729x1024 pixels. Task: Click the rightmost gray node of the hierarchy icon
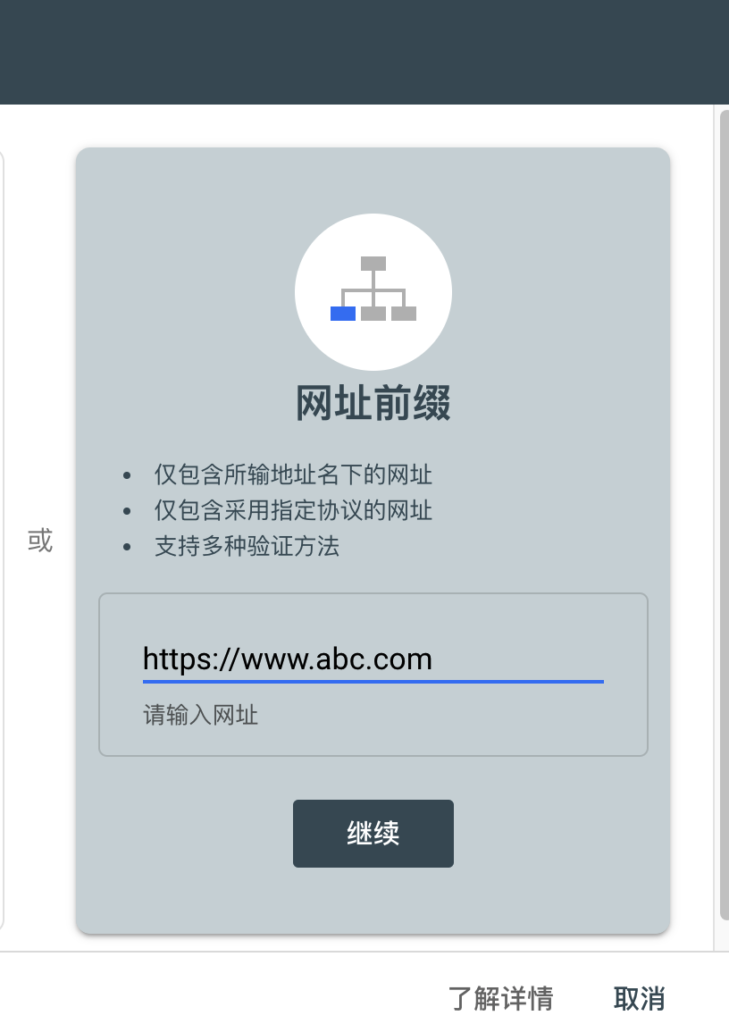(x=404, y=313)
